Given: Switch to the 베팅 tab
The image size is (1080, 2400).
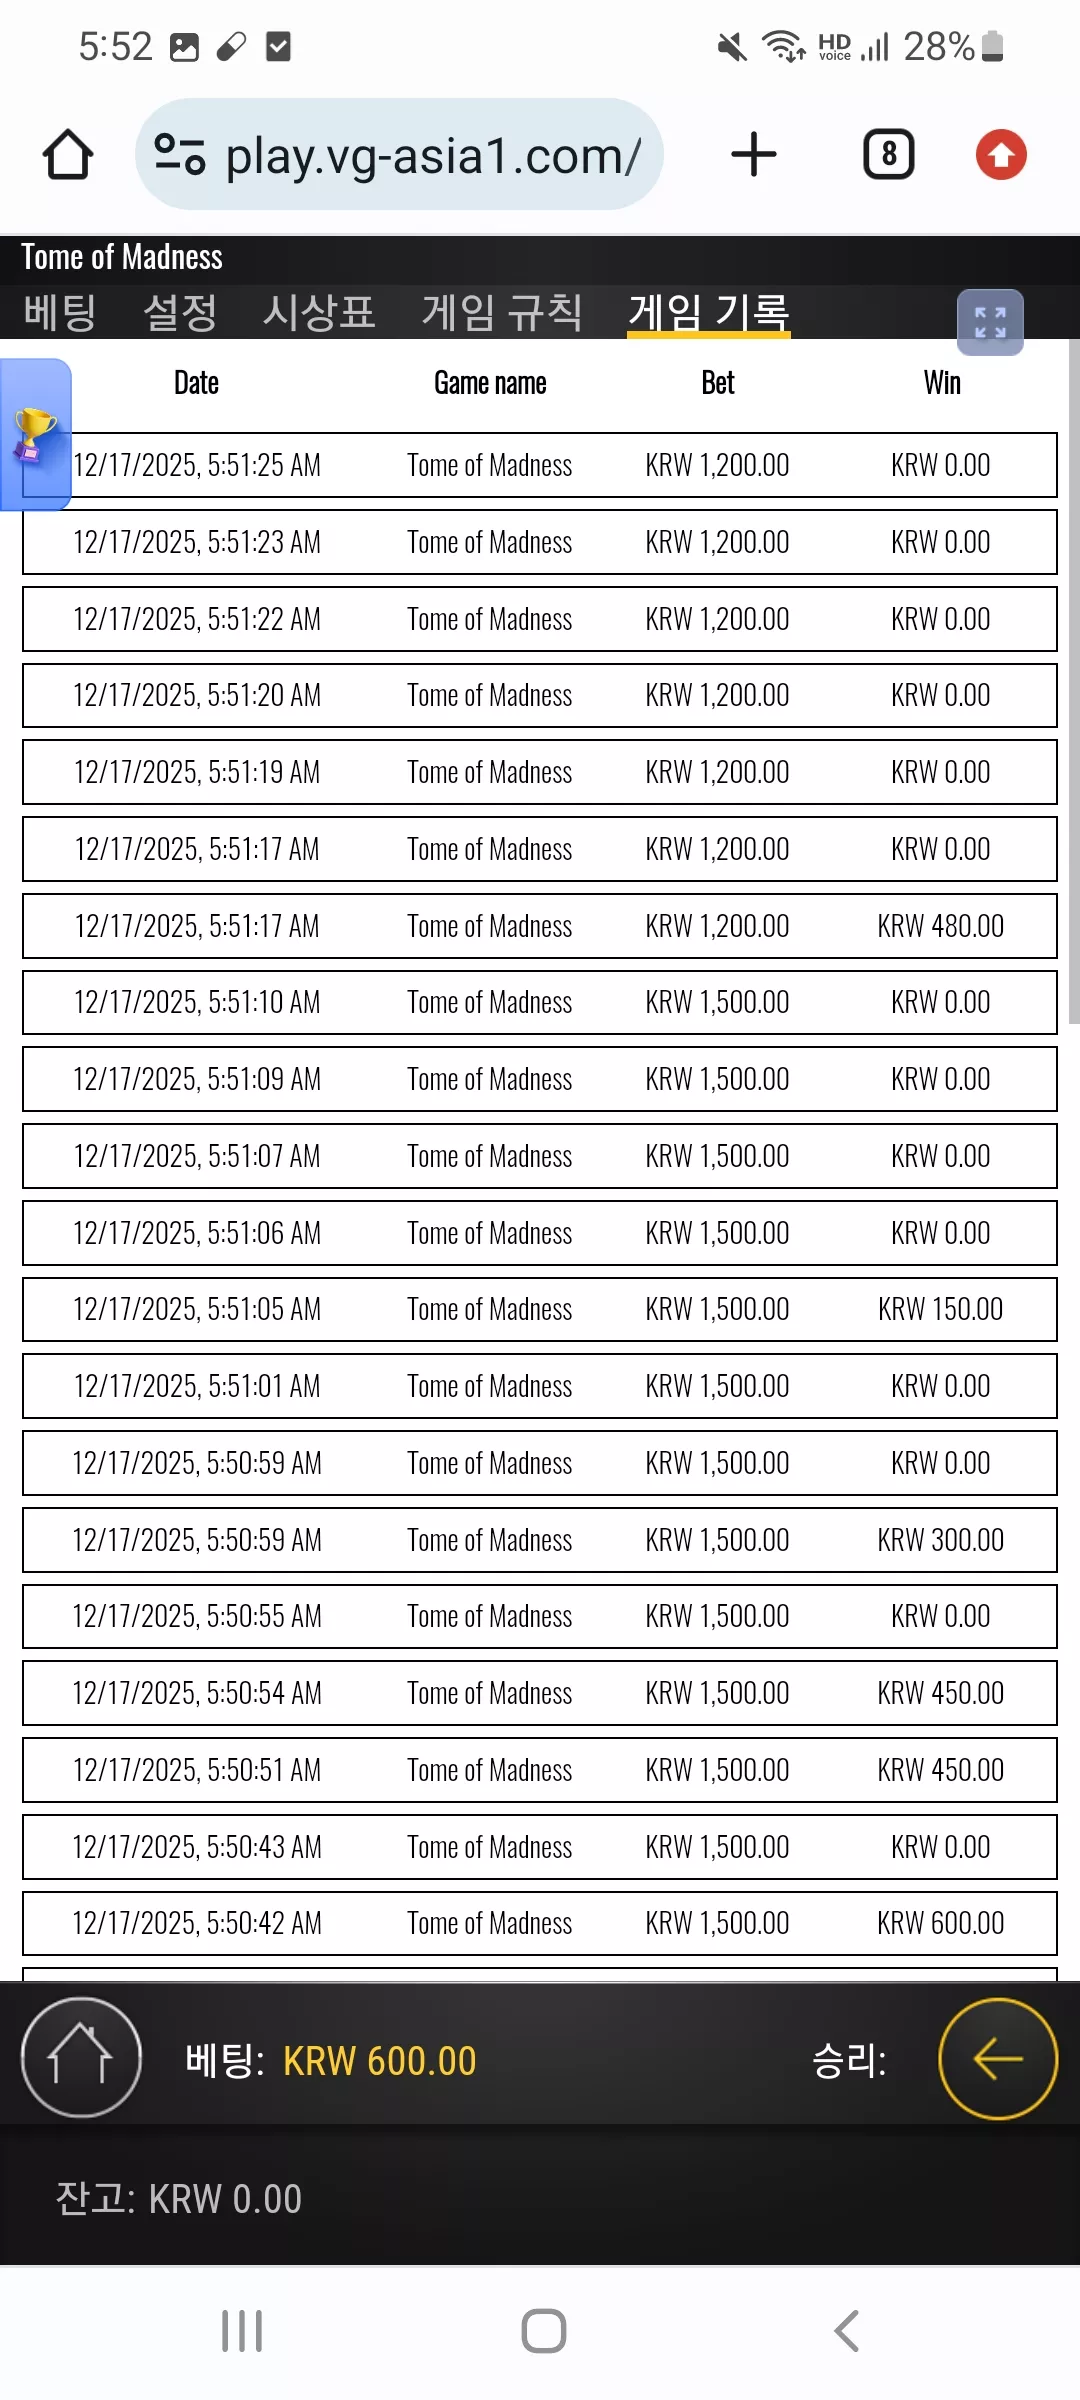Looking at the screenshot, I should [x=60, y=312].
